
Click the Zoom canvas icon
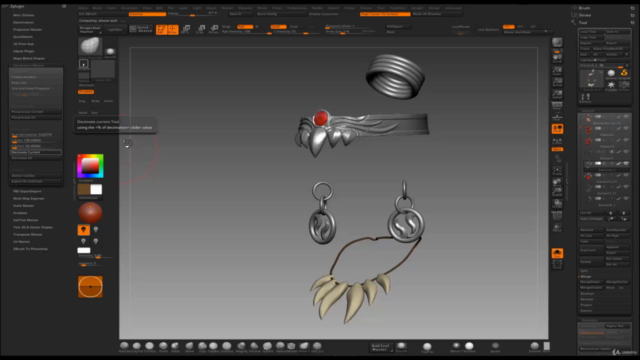click(x=557, y=71)
